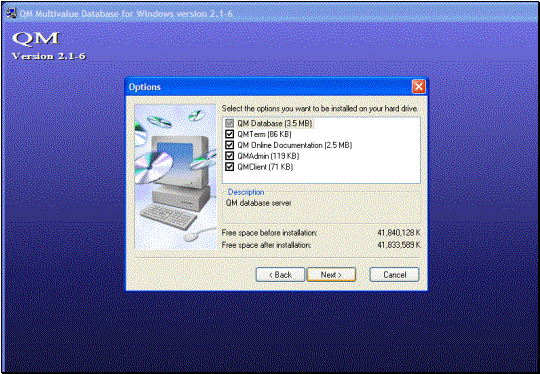The image size is (540, 374).
Task: Click the 'Description' group label
Action: click(246, 192)
